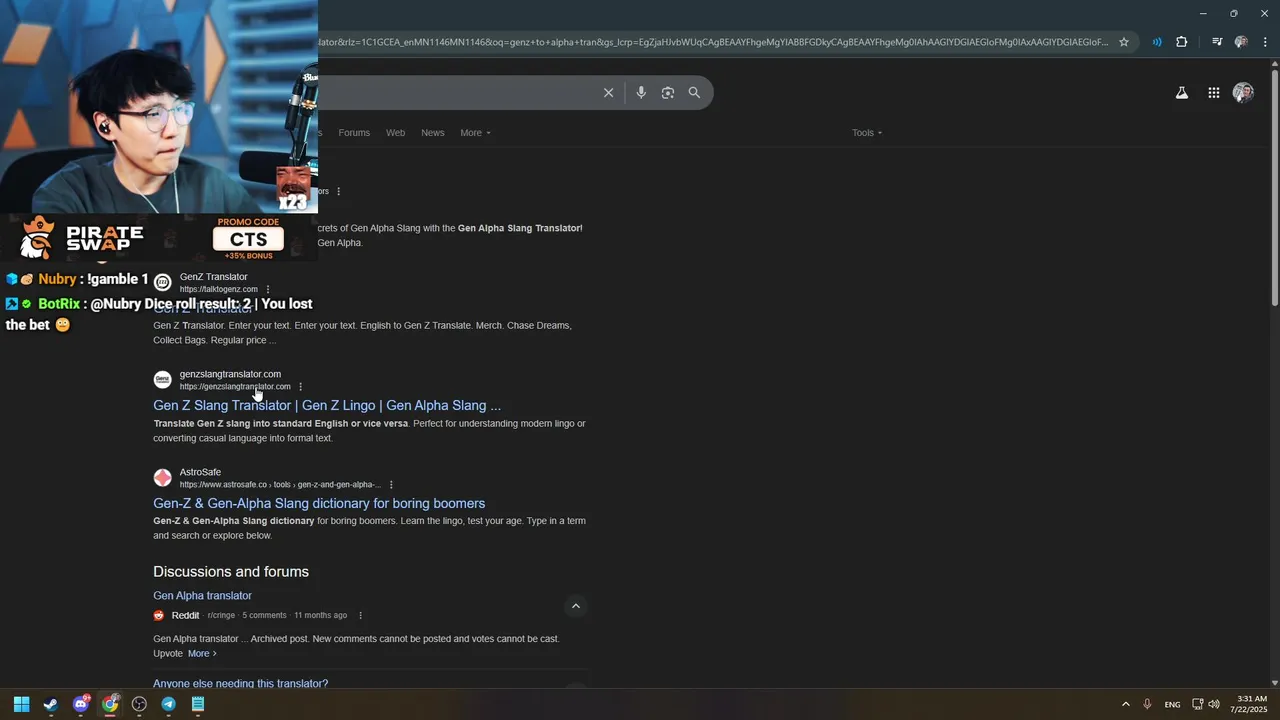
Task: Open OBS Studio from the taskbar
Action: click(x=139, y=704)
